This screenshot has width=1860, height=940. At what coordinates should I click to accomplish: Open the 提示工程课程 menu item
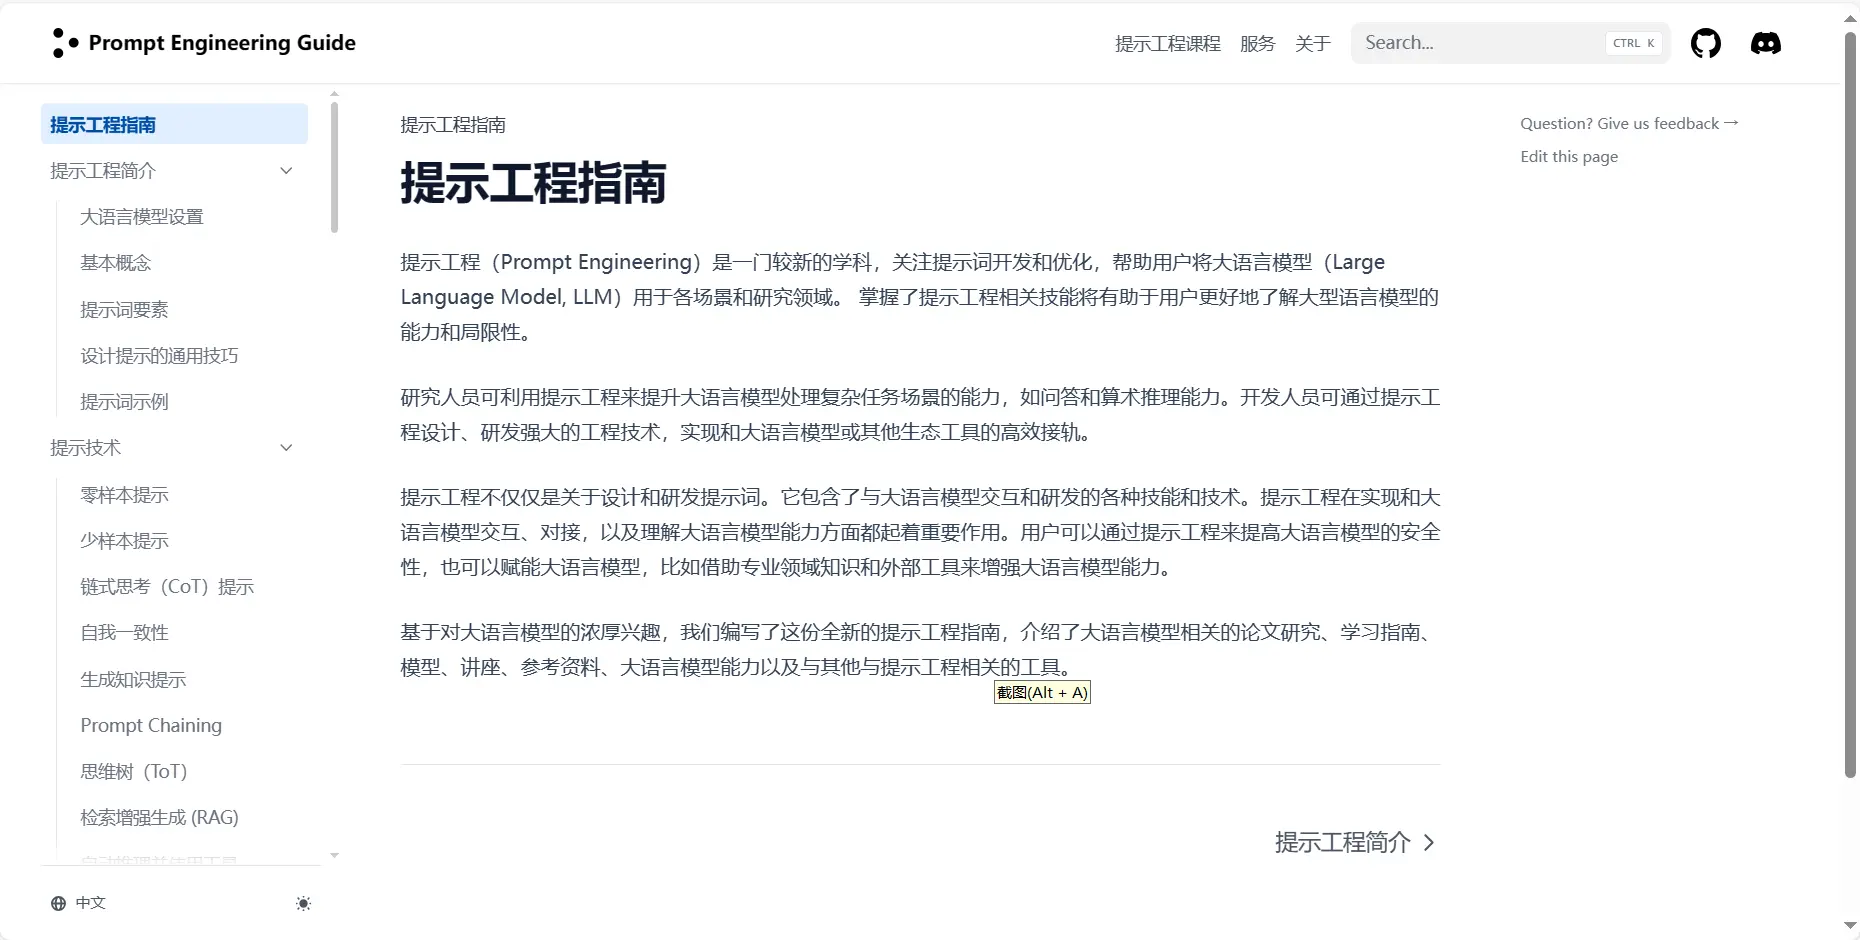pos(1168,43)
